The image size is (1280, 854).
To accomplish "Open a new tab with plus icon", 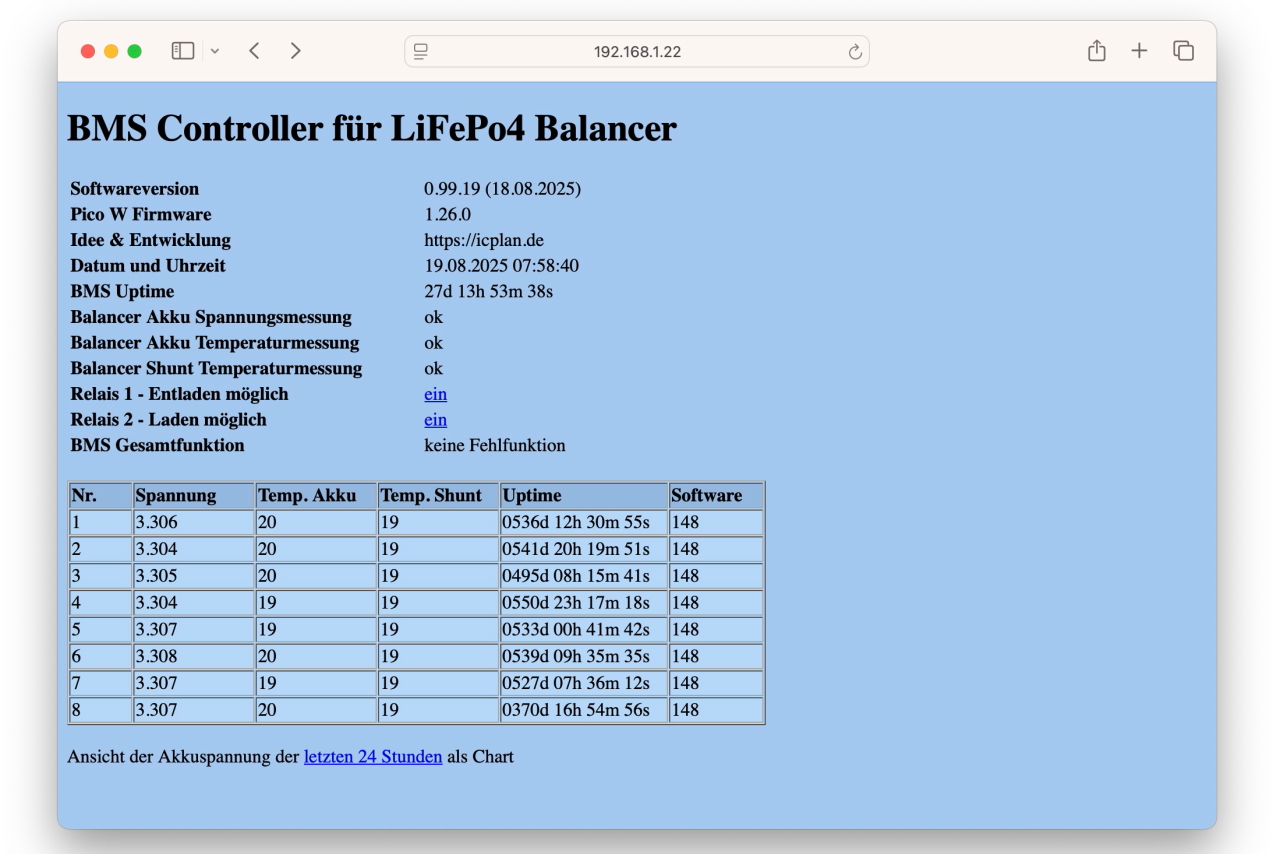I will pos(1139,51).
